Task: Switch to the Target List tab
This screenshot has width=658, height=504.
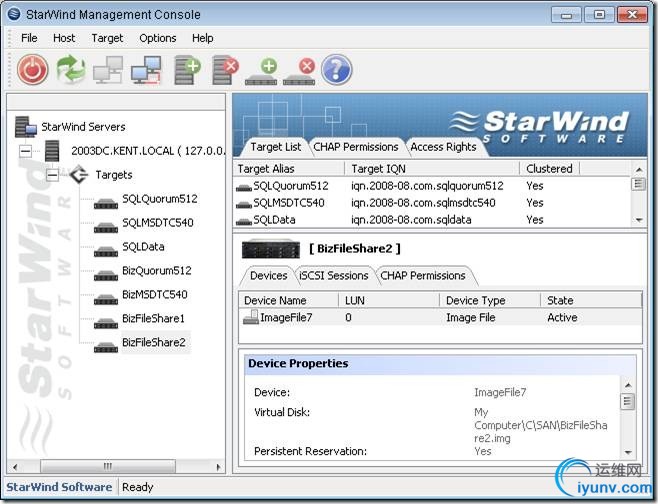Action: click(276, 147)
